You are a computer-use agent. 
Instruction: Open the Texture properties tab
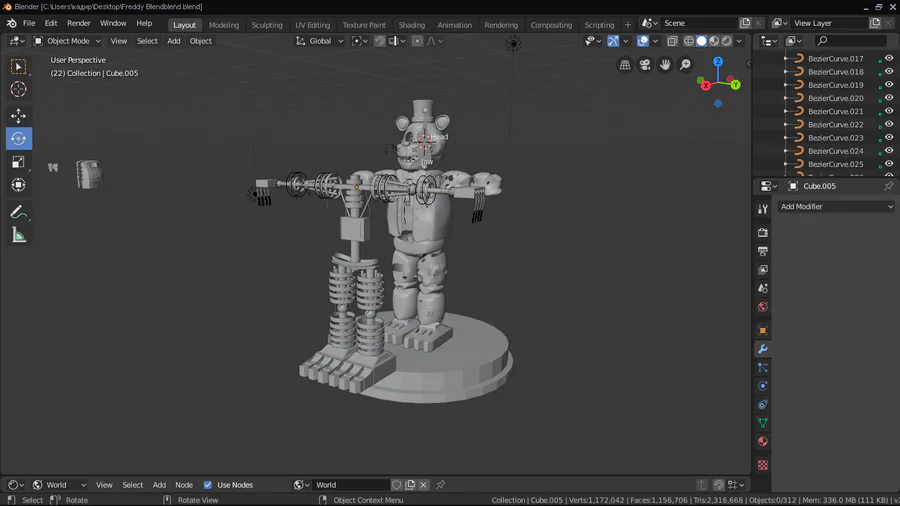(x=763, y=465)
